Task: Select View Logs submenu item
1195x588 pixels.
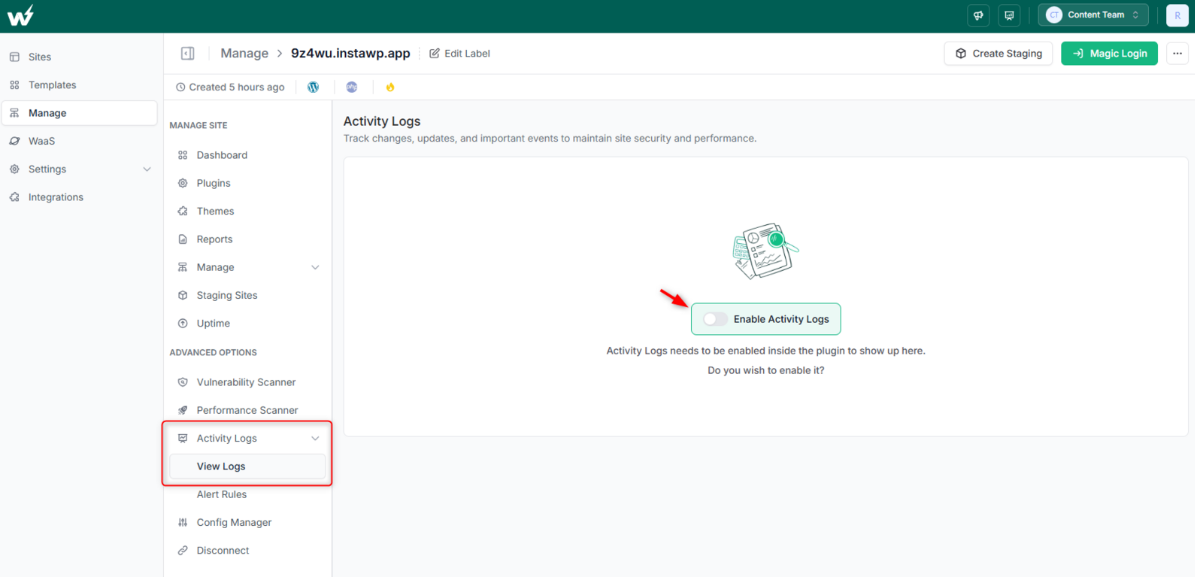Action: click(248, 466)
